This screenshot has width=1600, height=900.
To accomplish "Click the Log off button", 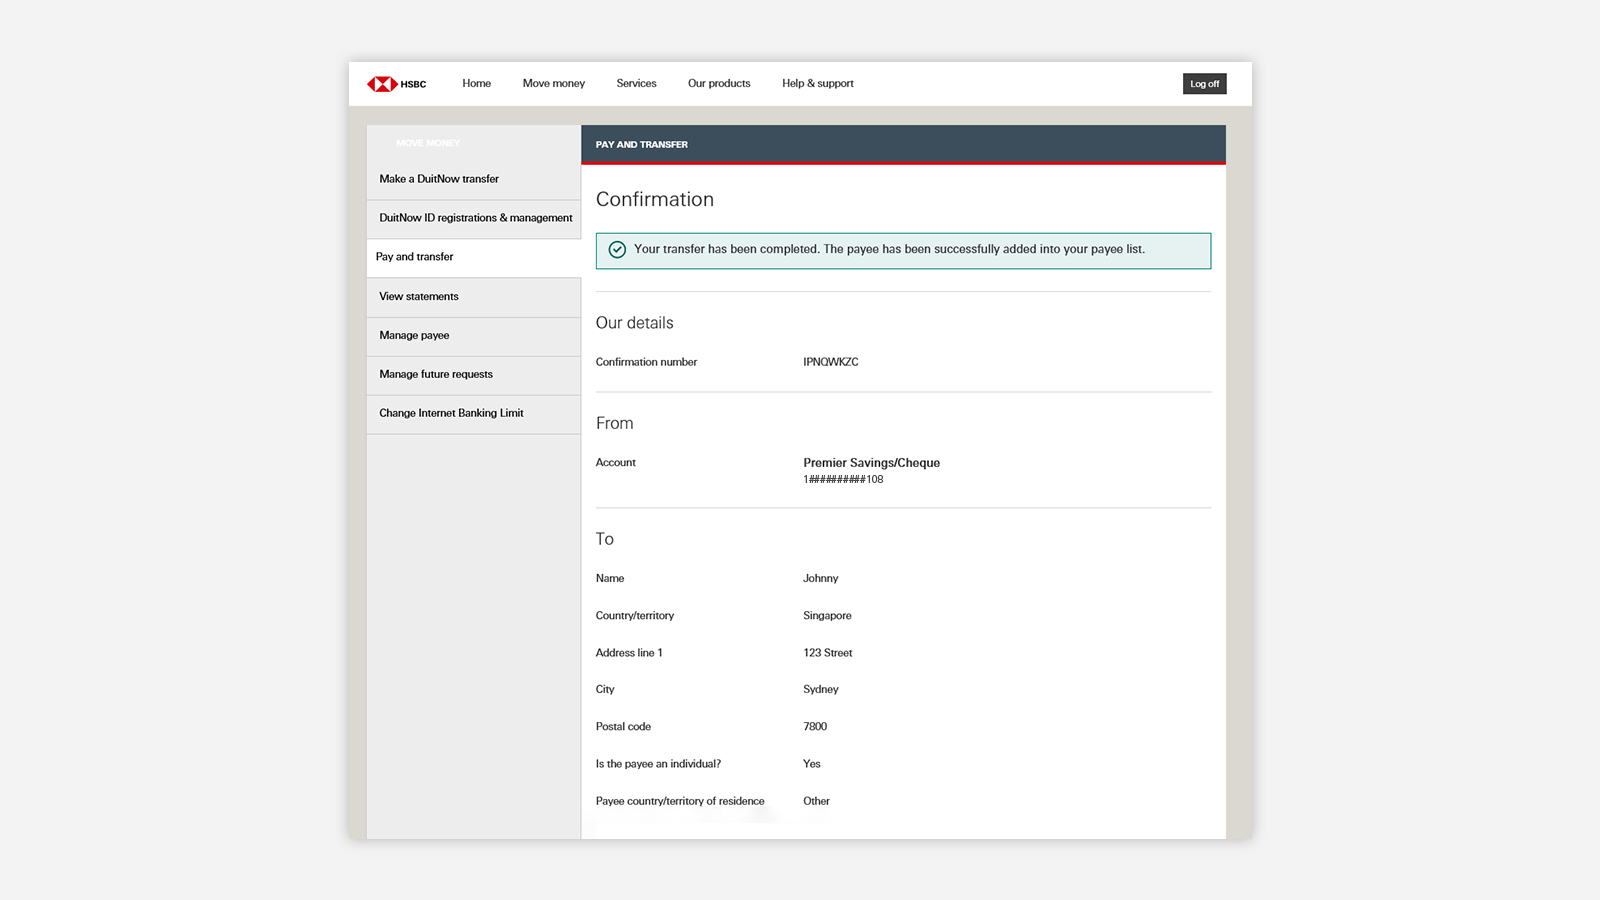I will [x=1204, y=84].
